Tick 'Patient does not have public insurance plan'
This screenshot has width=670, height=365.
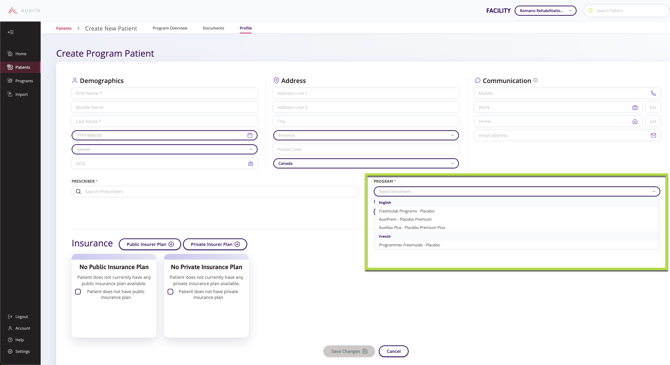78,291
